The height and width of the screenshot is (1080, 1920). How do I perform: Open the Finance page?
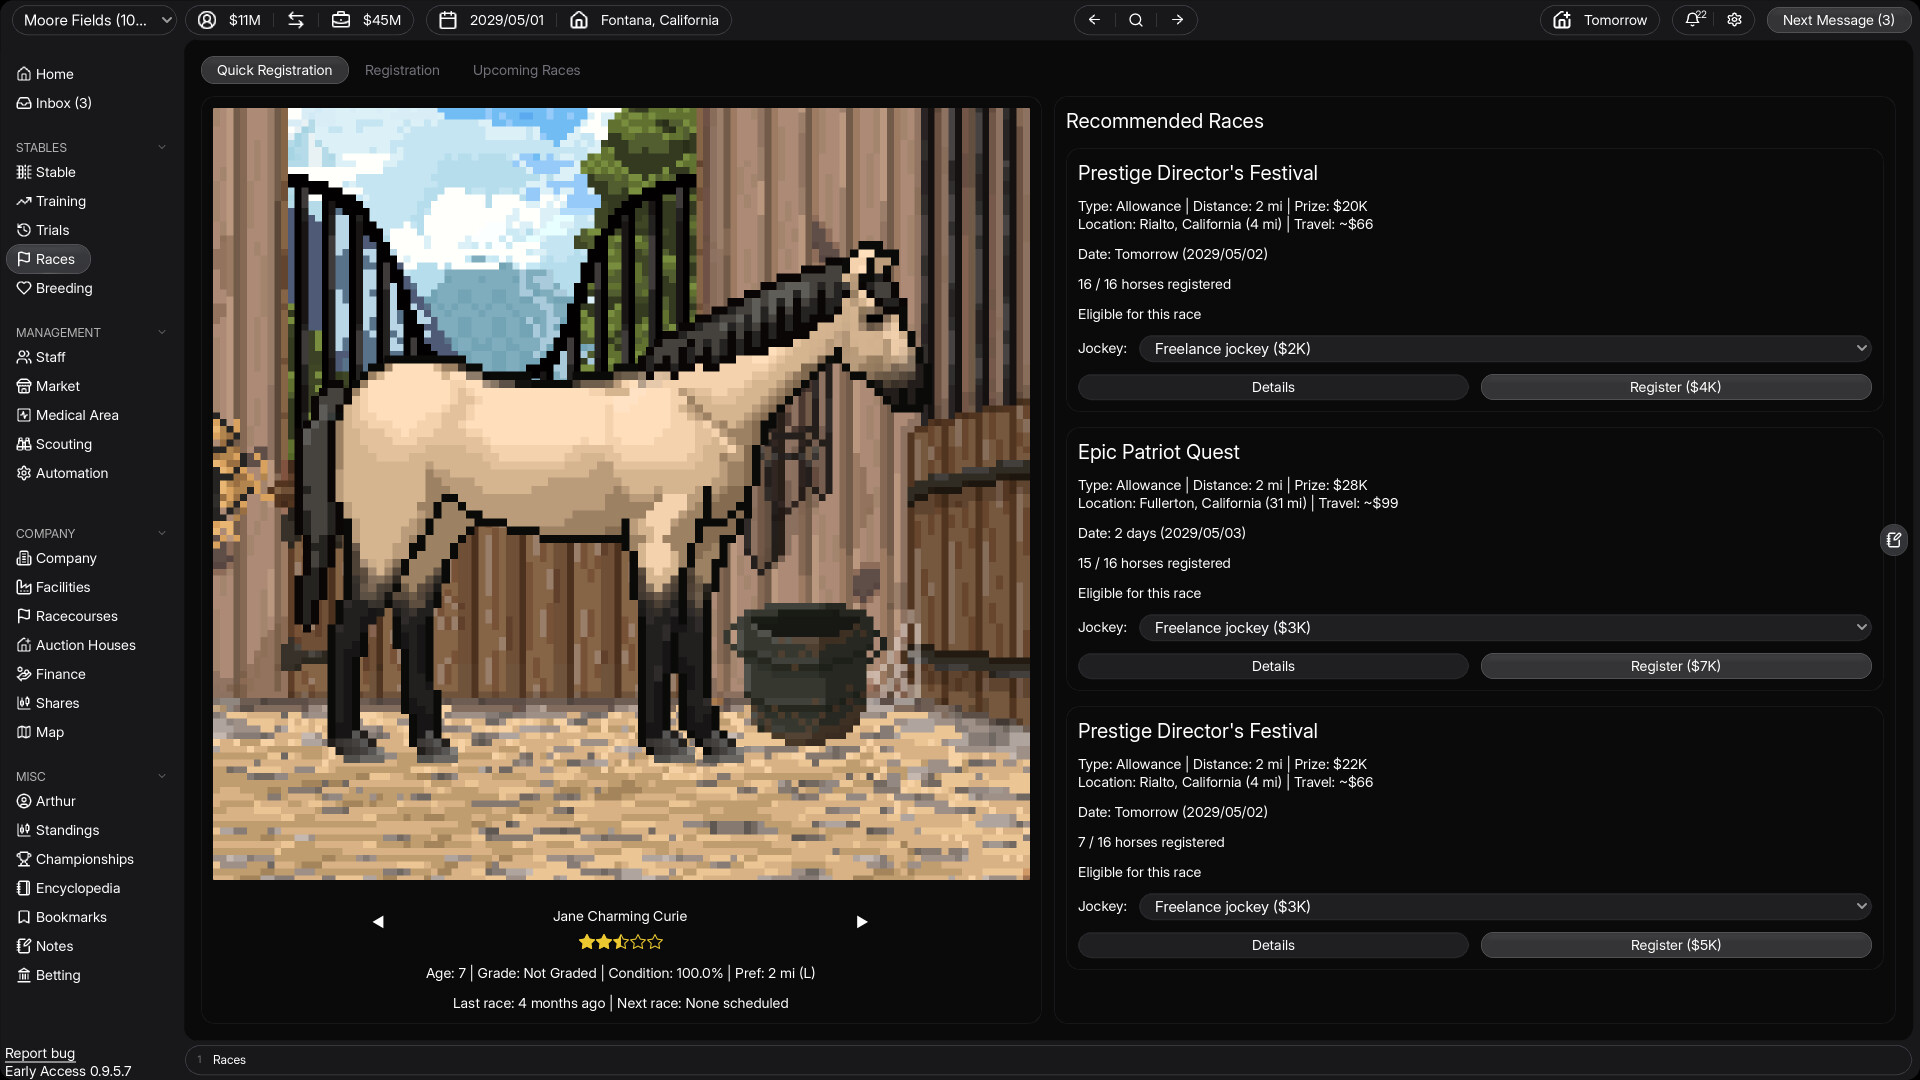pos(51,674)
